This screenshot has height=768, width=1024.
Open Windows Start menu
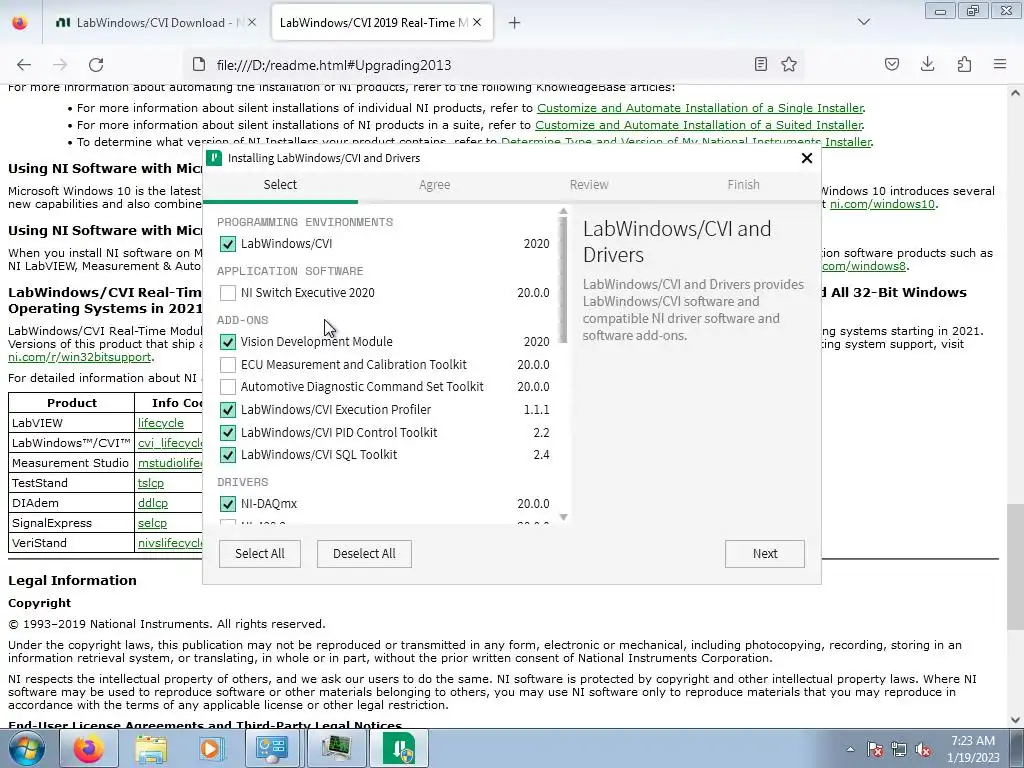click(27, 748)
